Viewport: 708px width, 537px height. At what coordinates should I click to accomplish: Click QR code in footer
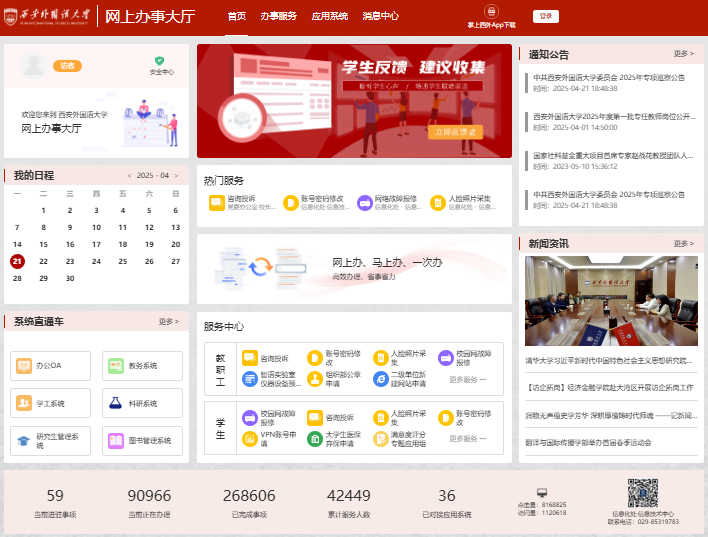coord(643,493)
